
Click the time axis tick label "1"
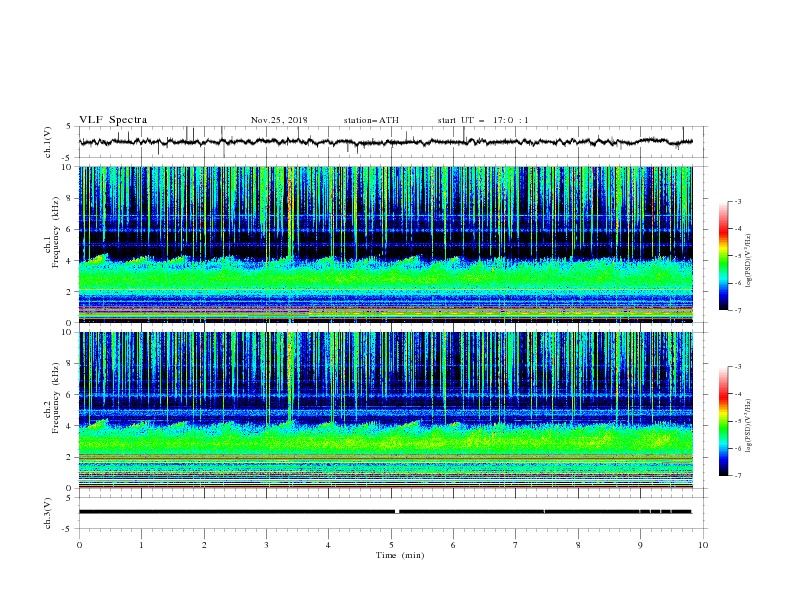tap(141, 545)
